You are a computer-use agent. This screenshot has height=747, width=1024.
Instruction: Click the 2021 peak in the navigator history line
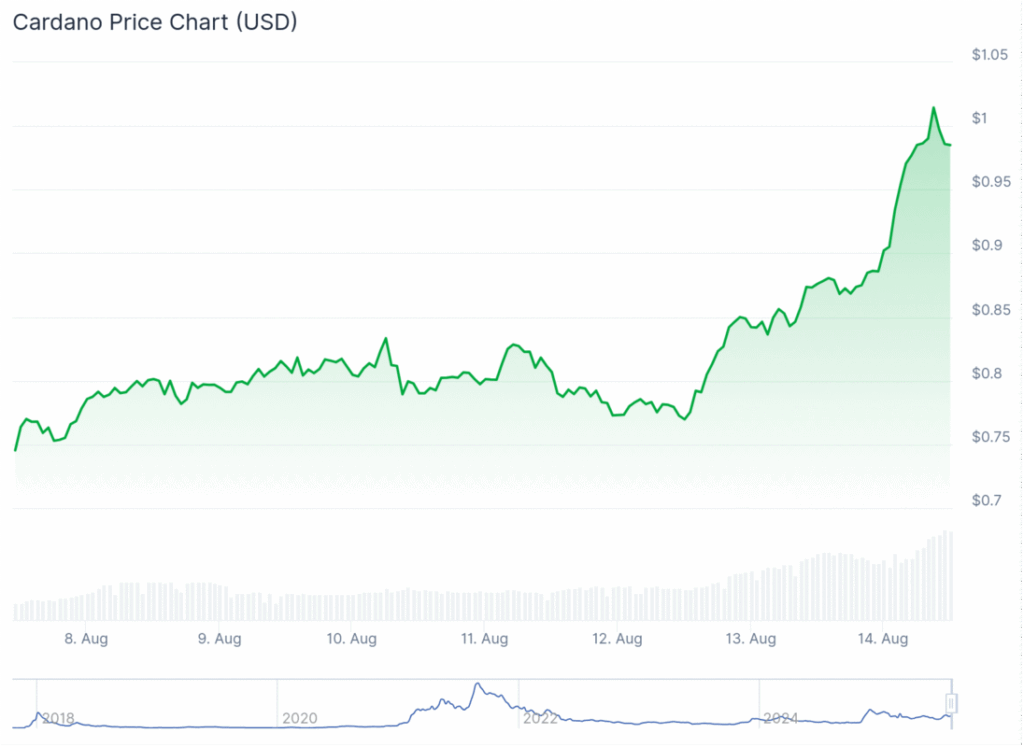point(477,684)
